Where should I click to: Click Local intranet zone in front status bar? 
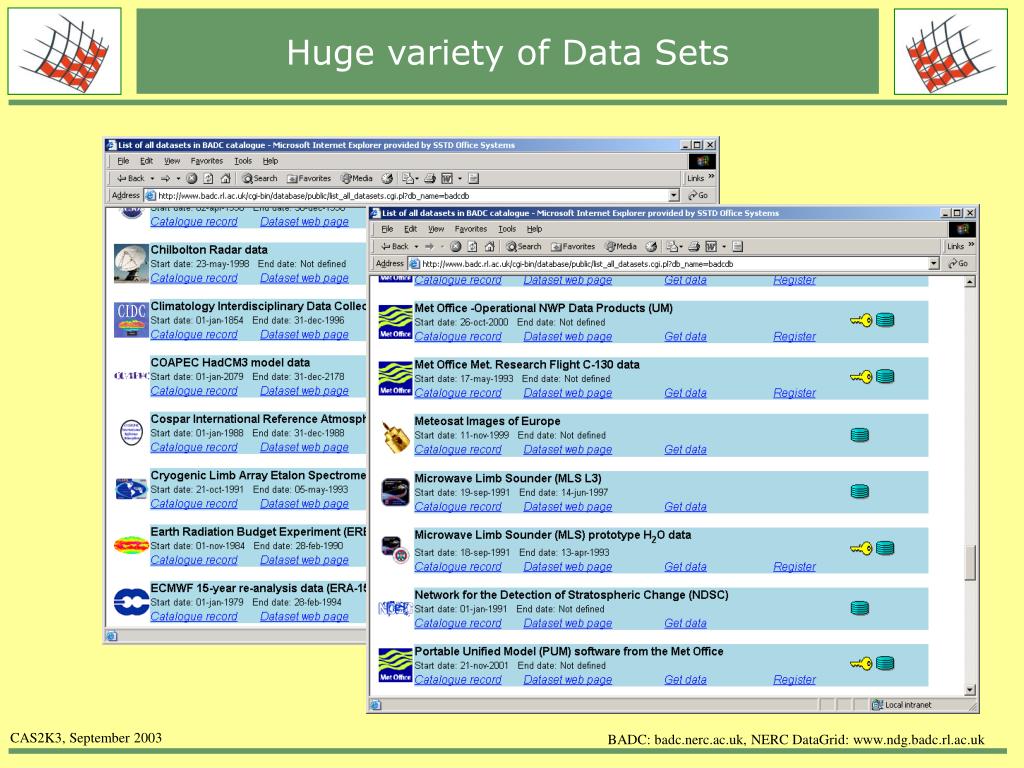tap(902, 705)
